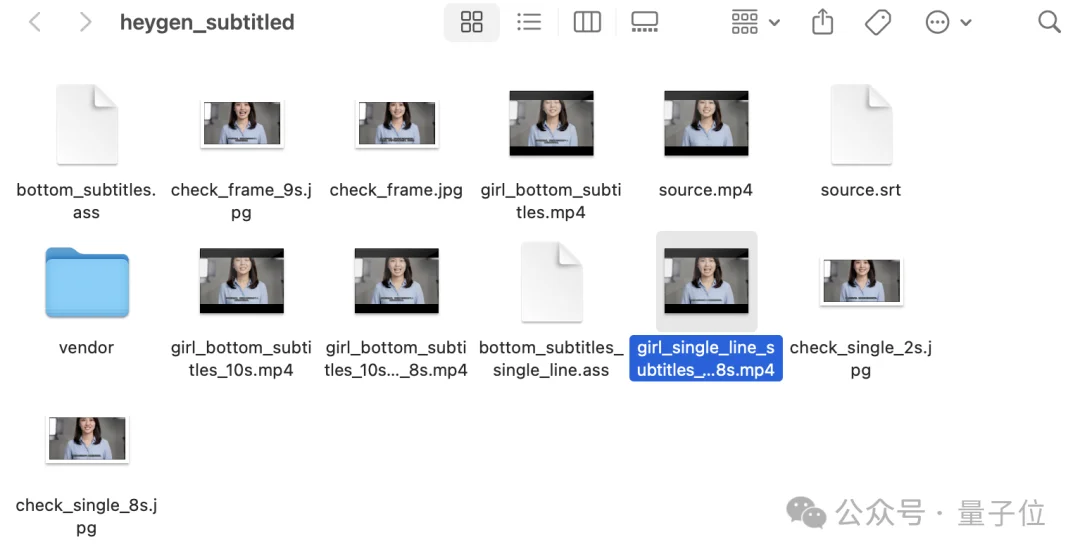Click the check_frame_9s.jpg file name
The height and width of the screenshot is (556, 1080).
click(241, 201)
